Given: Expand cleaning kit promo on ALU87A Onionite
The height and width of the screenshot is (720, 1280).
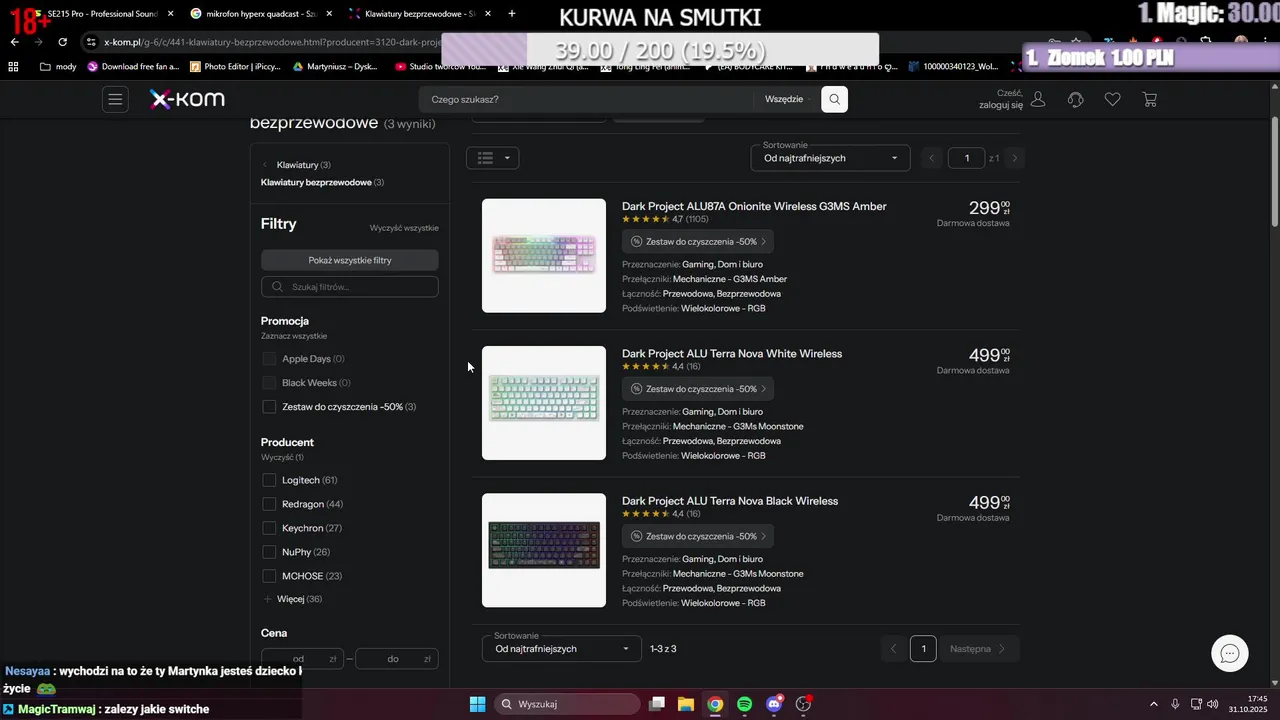Looking at the screenshot, I should tap(698, 242).
